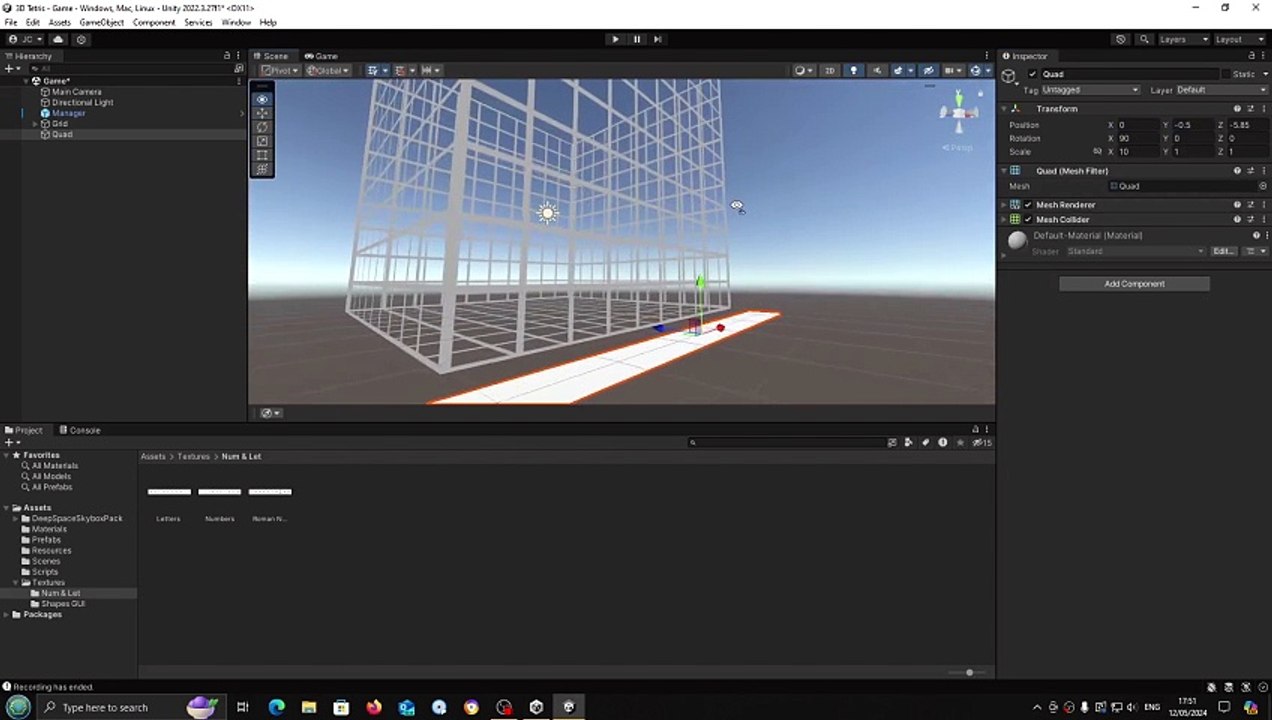Disable the Mesh Collider checkbox
The width and height of the screenshot is (1272, 720).
click(1028, 219)
